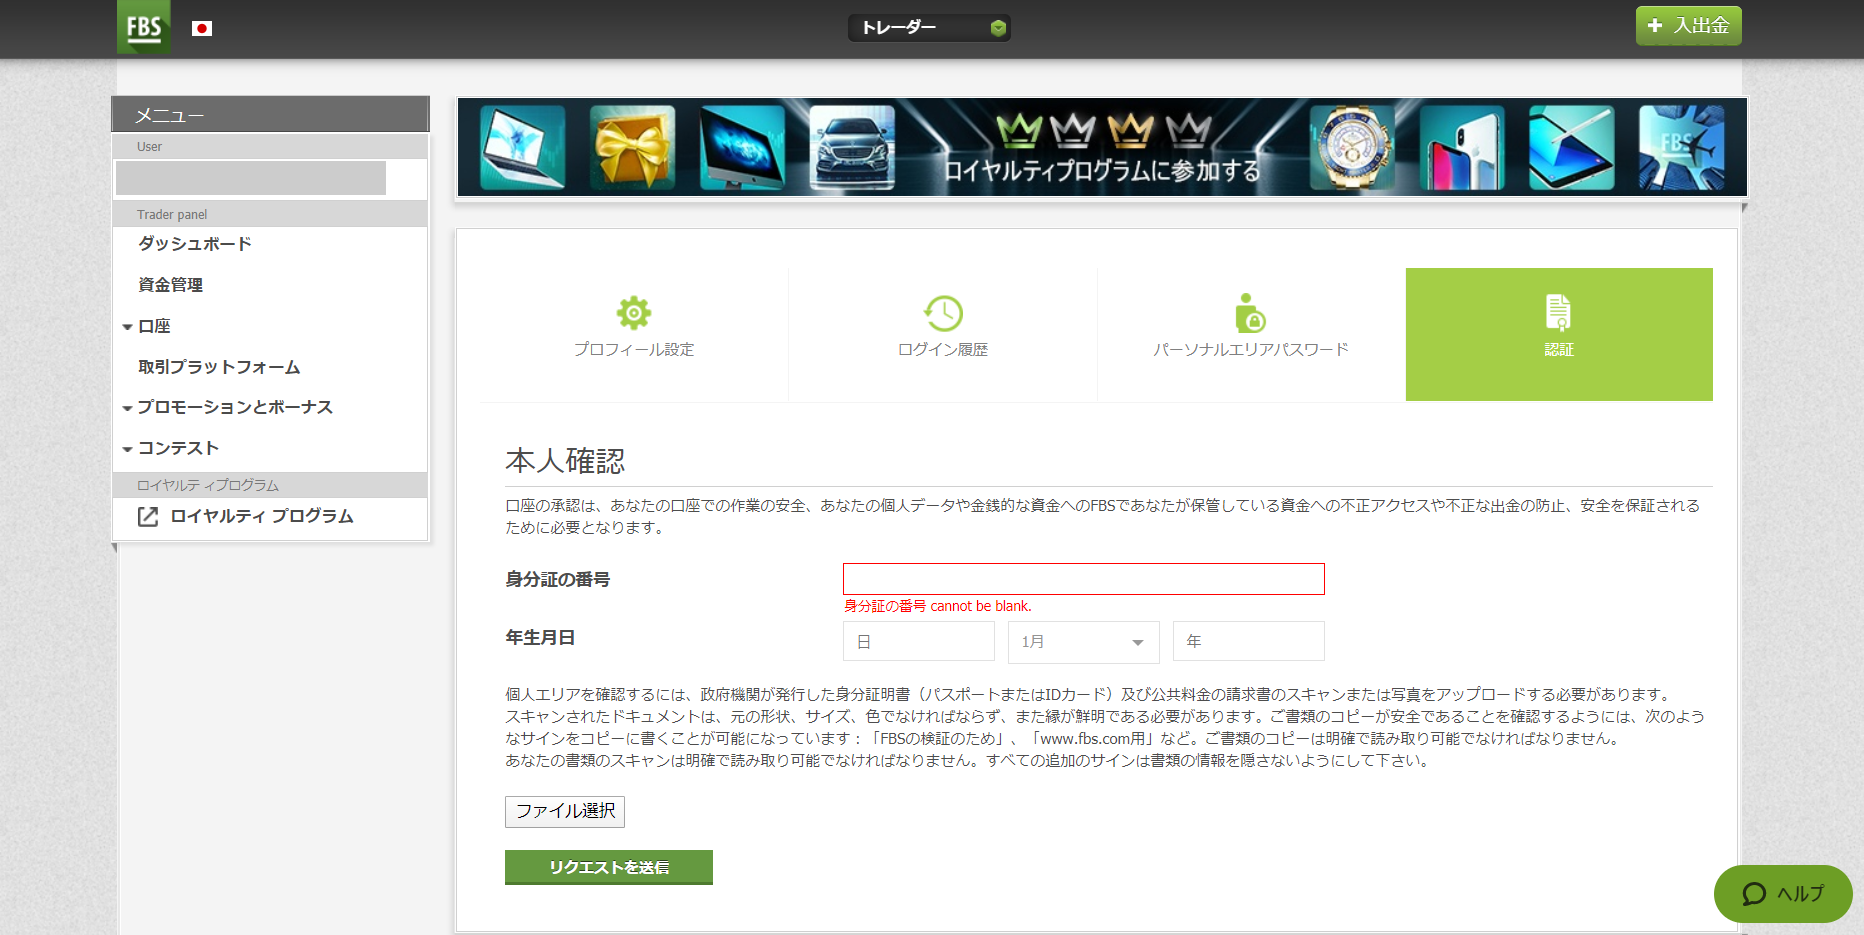Expand the 口座 menu section
The image size is (1864, 935).
[153, 327]
